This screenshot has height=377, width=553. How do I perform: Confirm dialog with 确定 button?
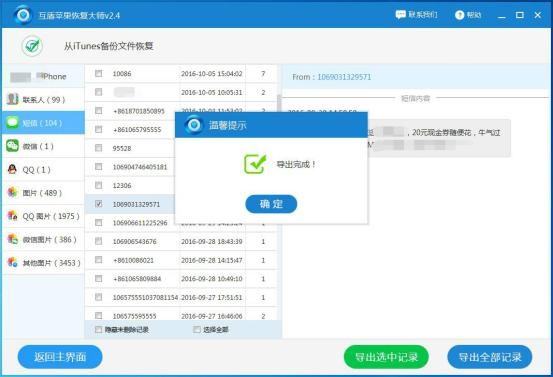pyautogui.click(x=271, y=204)
